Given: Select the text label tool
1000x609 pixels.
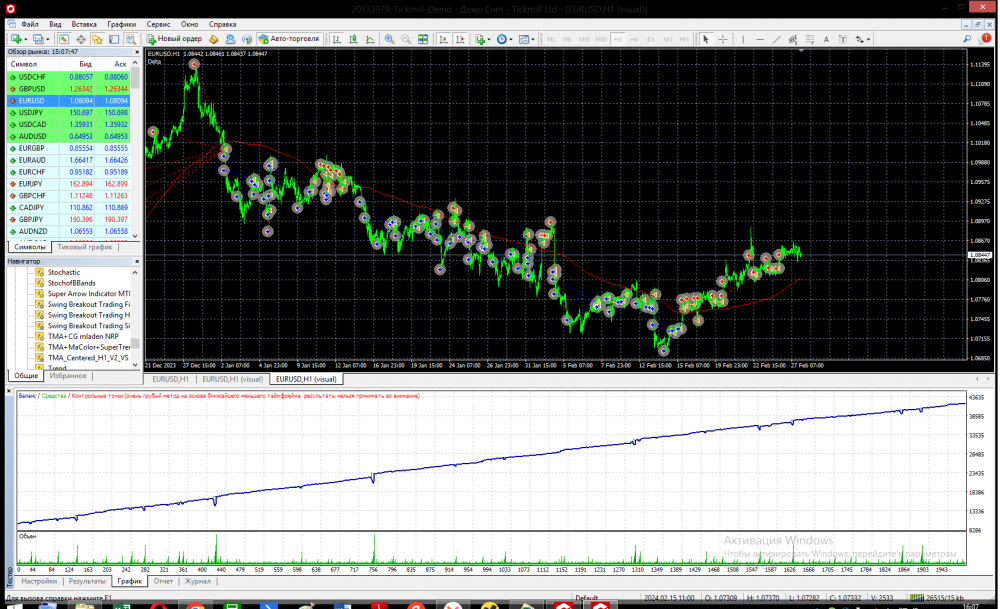Looking at the screenshot, I should point(842,39).
